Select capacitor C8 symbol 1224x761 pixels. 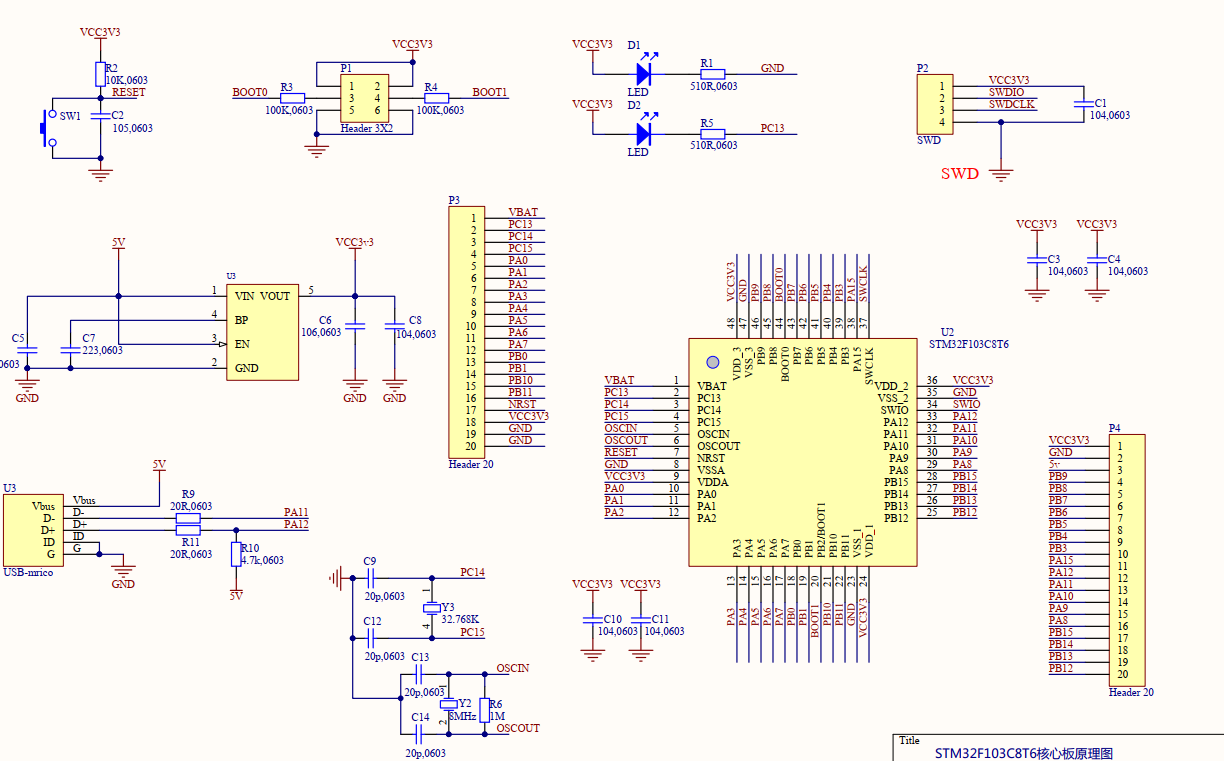tap(395, 326)
